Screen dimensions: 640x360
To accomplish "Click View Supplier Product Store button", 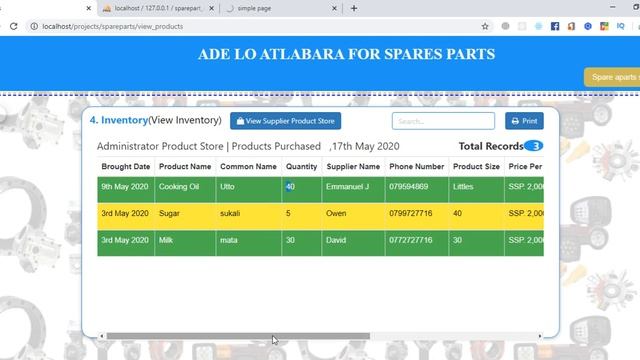I will 285,121.
